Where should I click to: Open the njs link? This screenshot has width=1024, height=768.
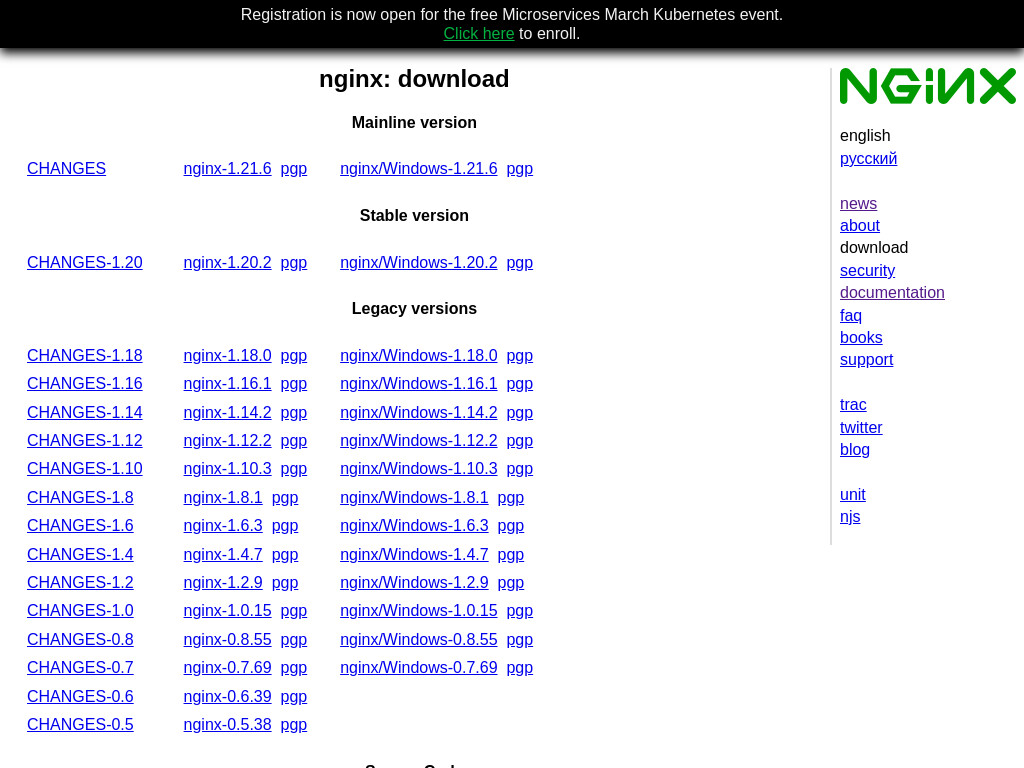(850, 517)
